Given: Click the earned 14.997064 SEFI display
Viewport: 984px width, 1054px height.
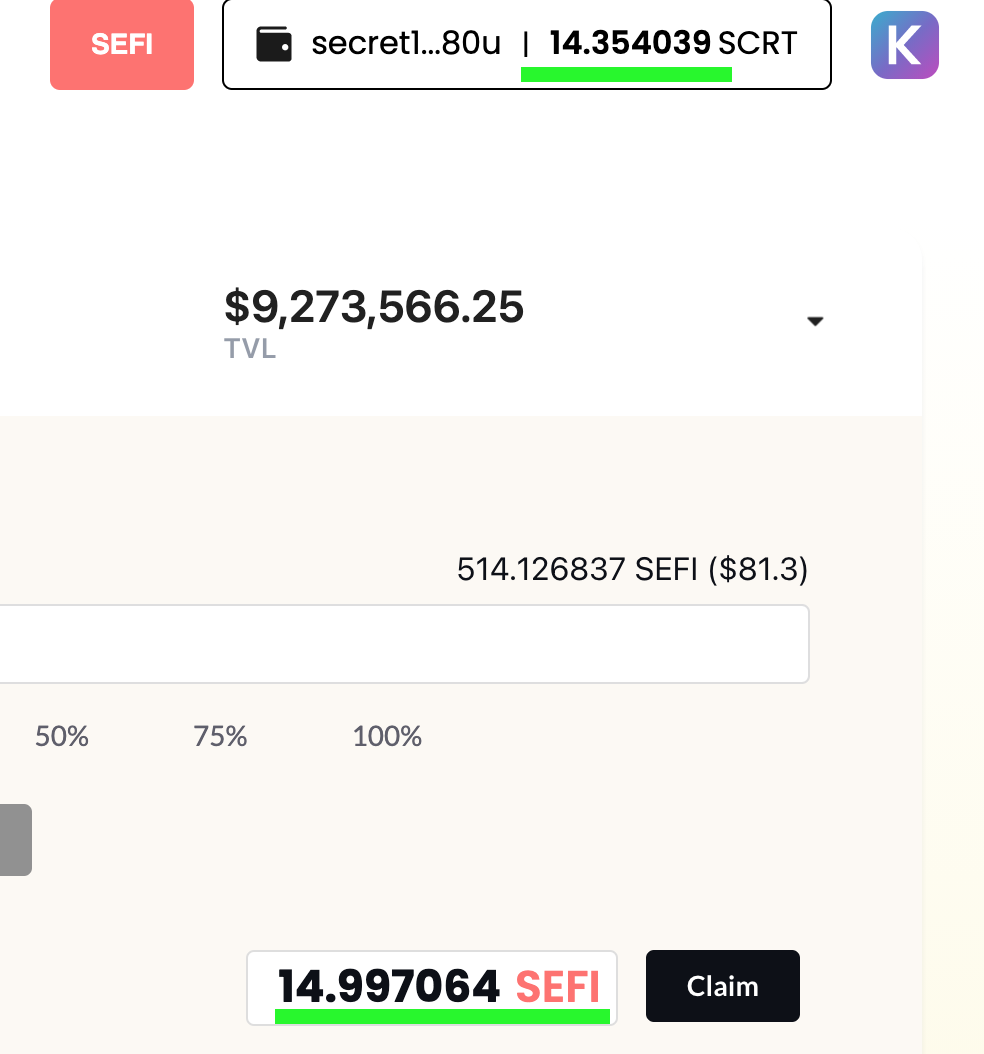Looking at the screenshot, I should coord(431,985).
